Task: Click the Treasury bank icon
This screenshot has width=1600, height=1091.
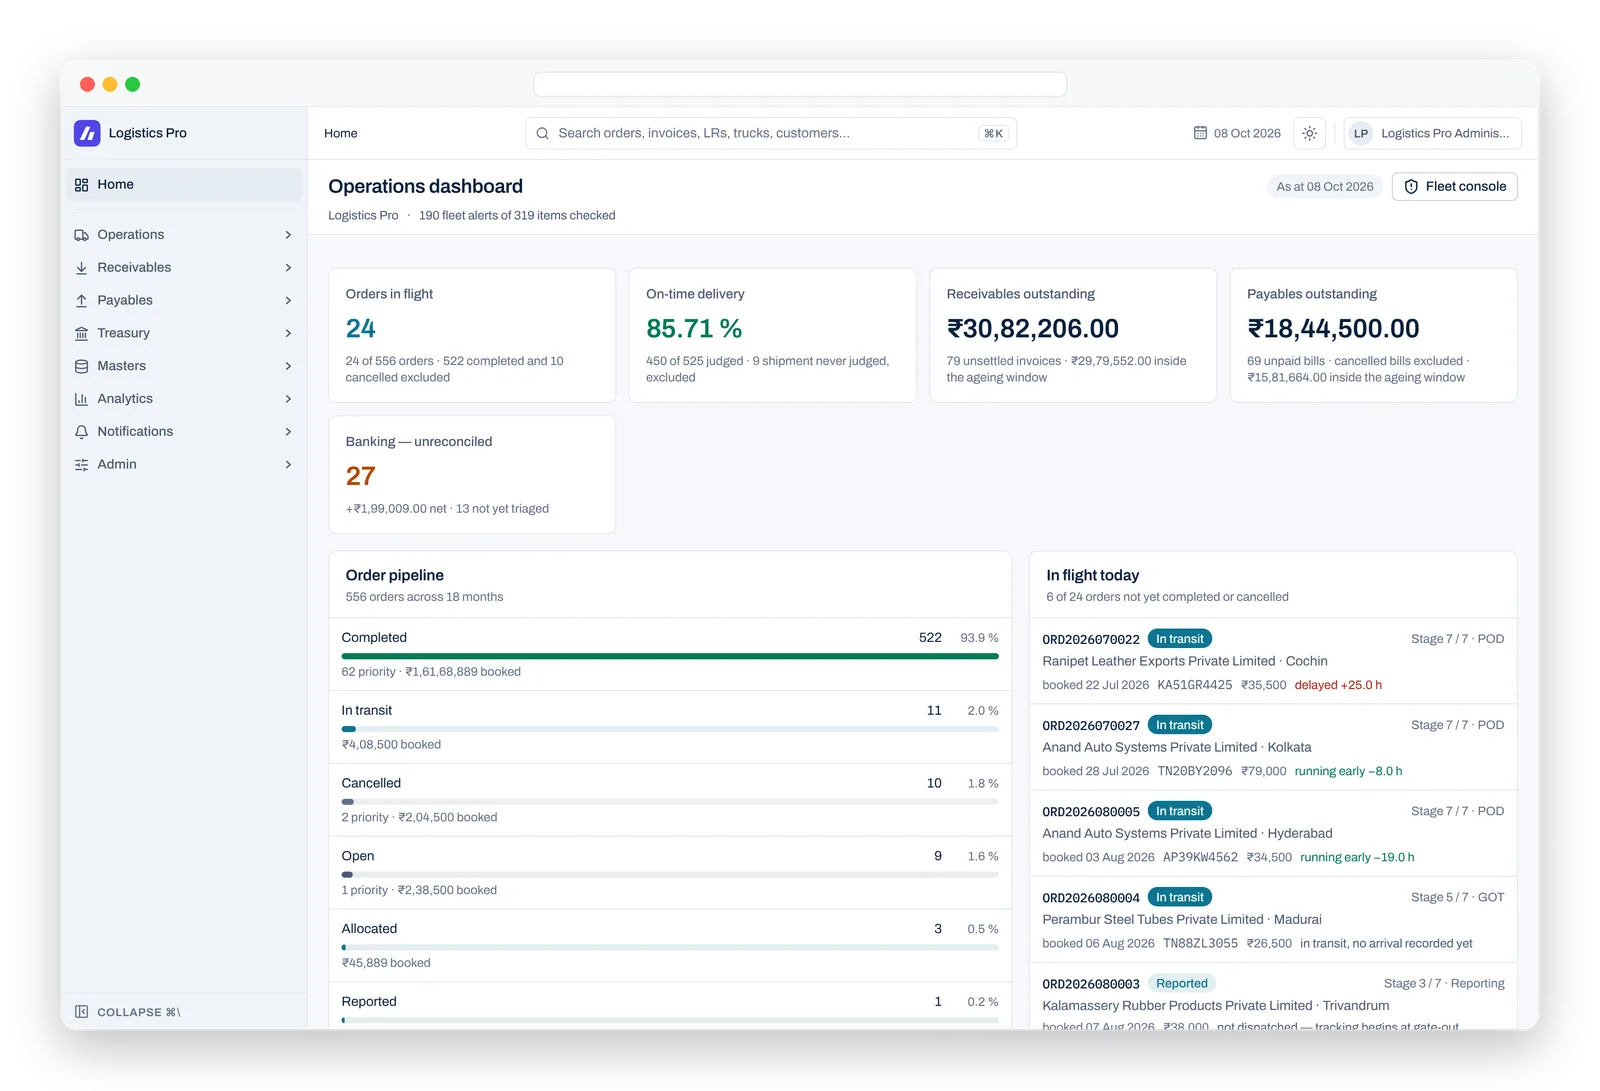Action: pos(82,334)
